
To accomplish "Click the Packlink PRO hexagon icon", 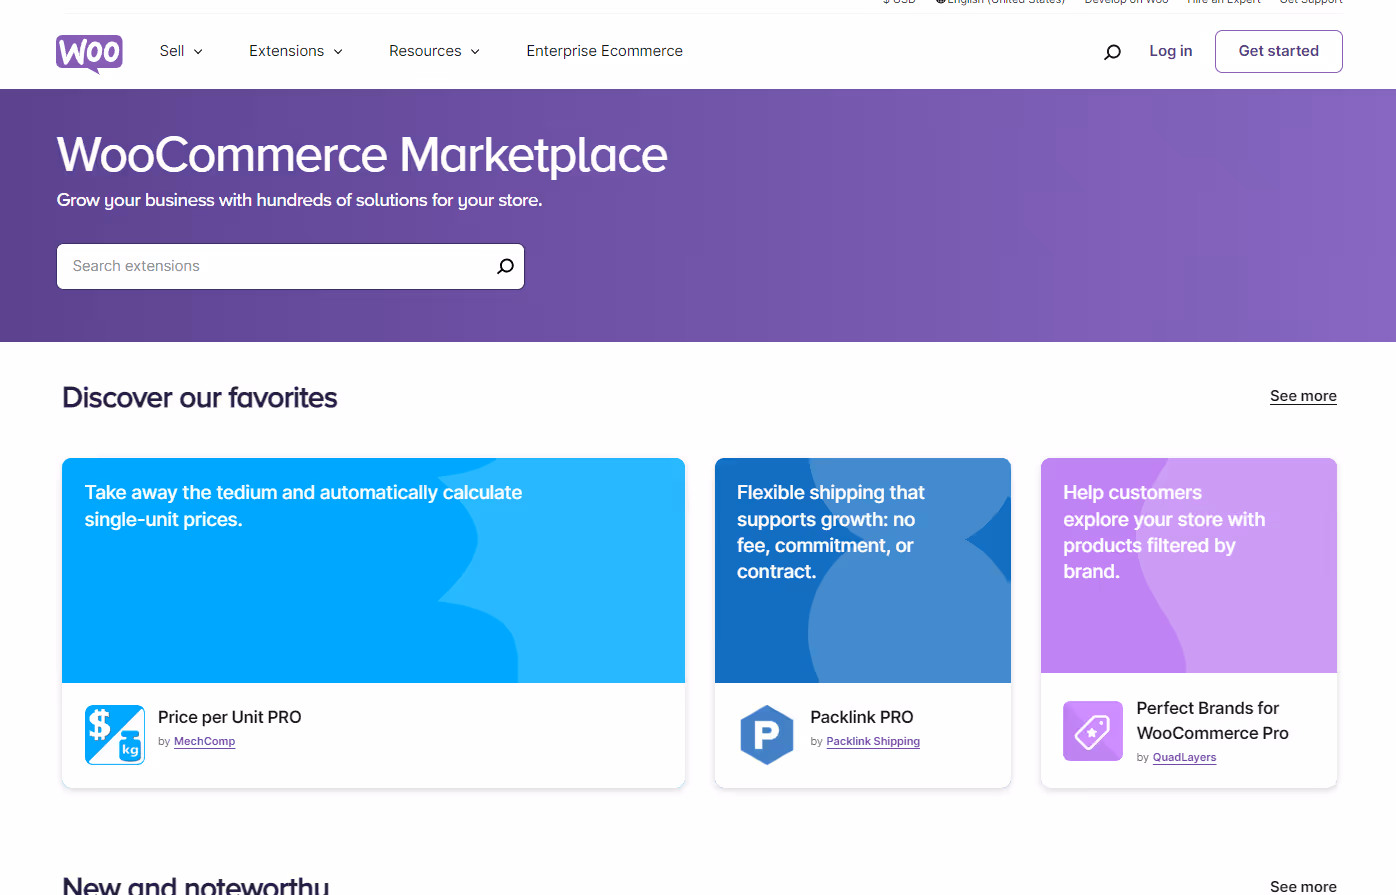I will pos(767,734).
